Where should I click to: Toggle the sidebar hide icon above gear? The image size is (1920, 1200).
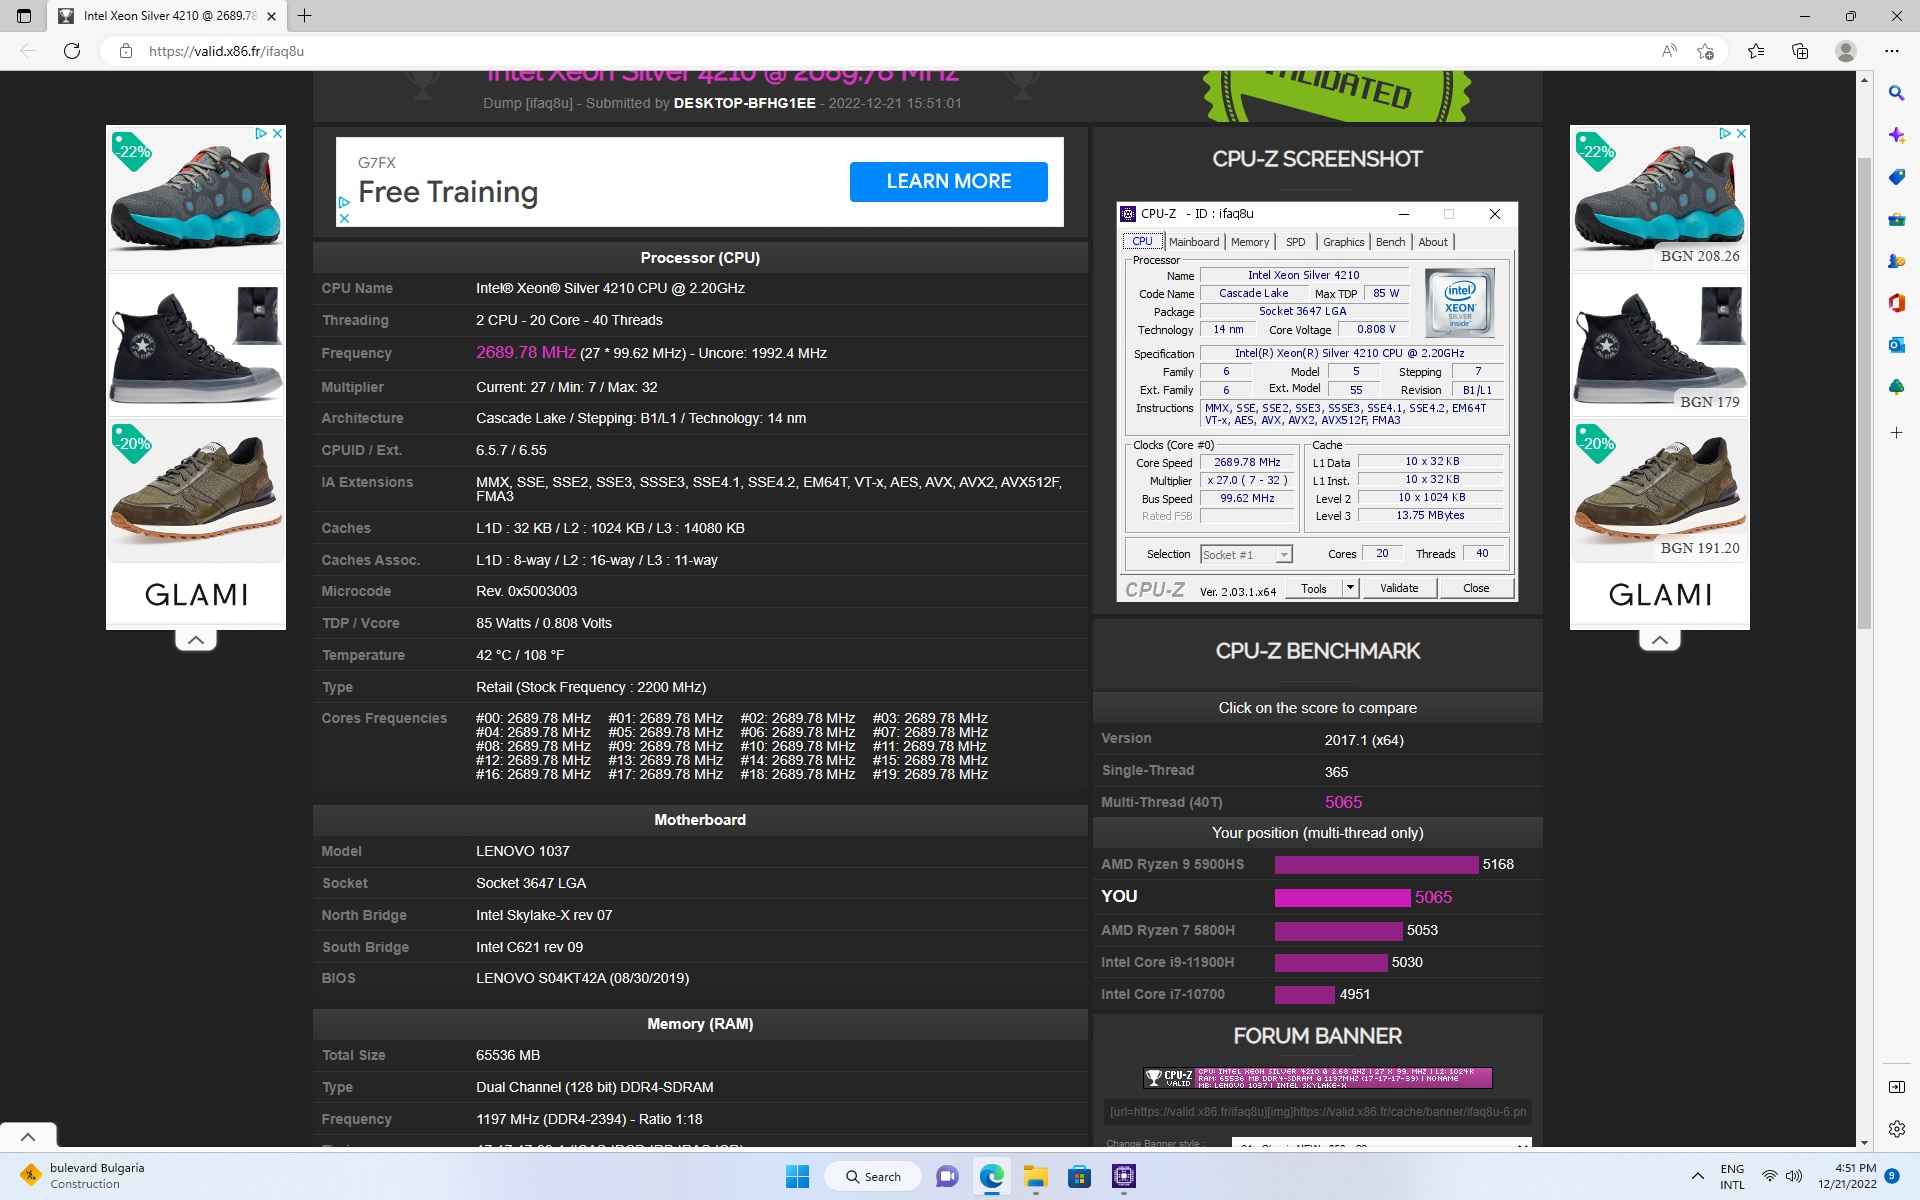1896,1087
